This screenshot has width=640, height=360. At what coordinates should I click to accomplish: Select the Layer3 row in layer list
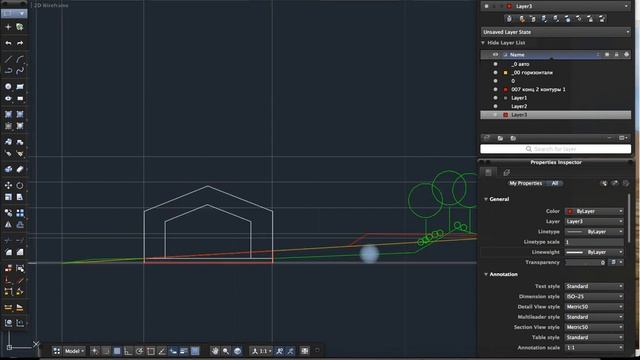coord(556,115)
